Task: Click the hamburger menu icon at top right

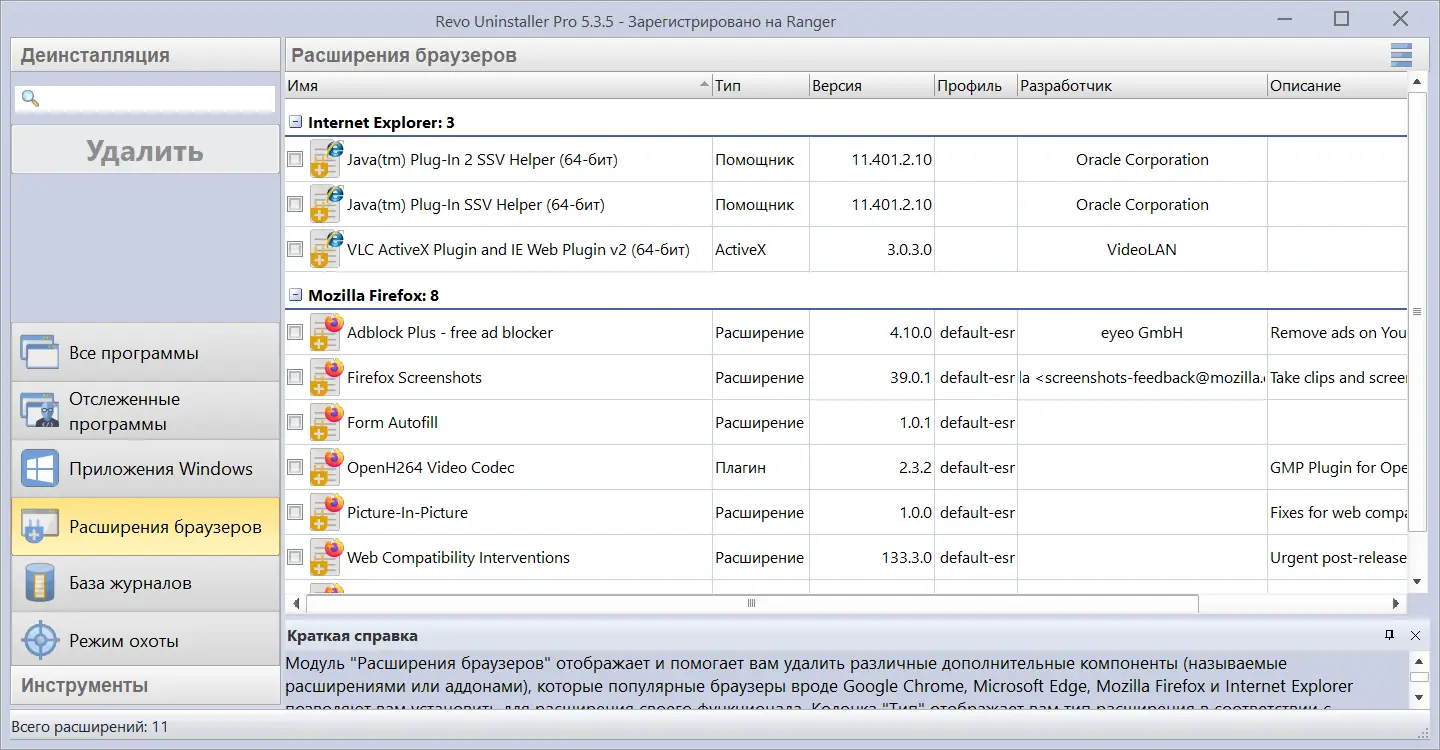Action: tap(1401, 56)
